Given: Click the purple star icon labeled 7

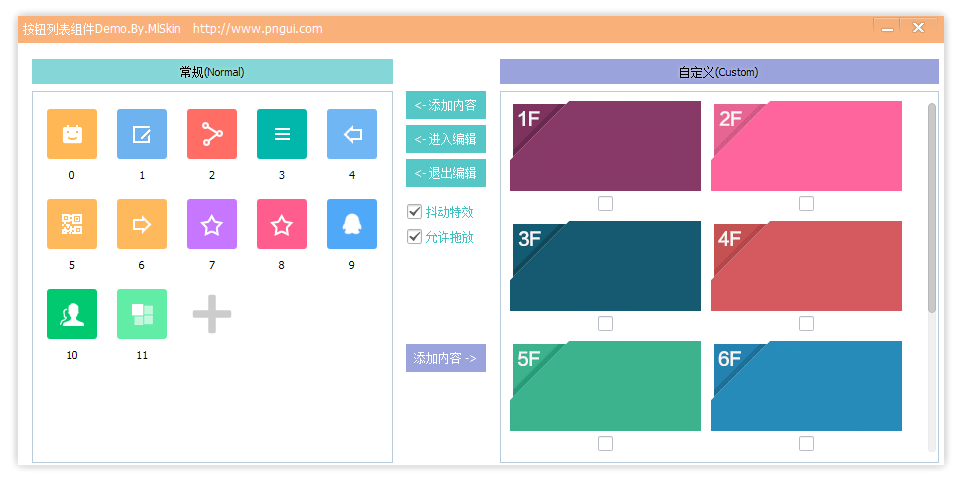Looking at the screenshot, I should coord(212,224).
